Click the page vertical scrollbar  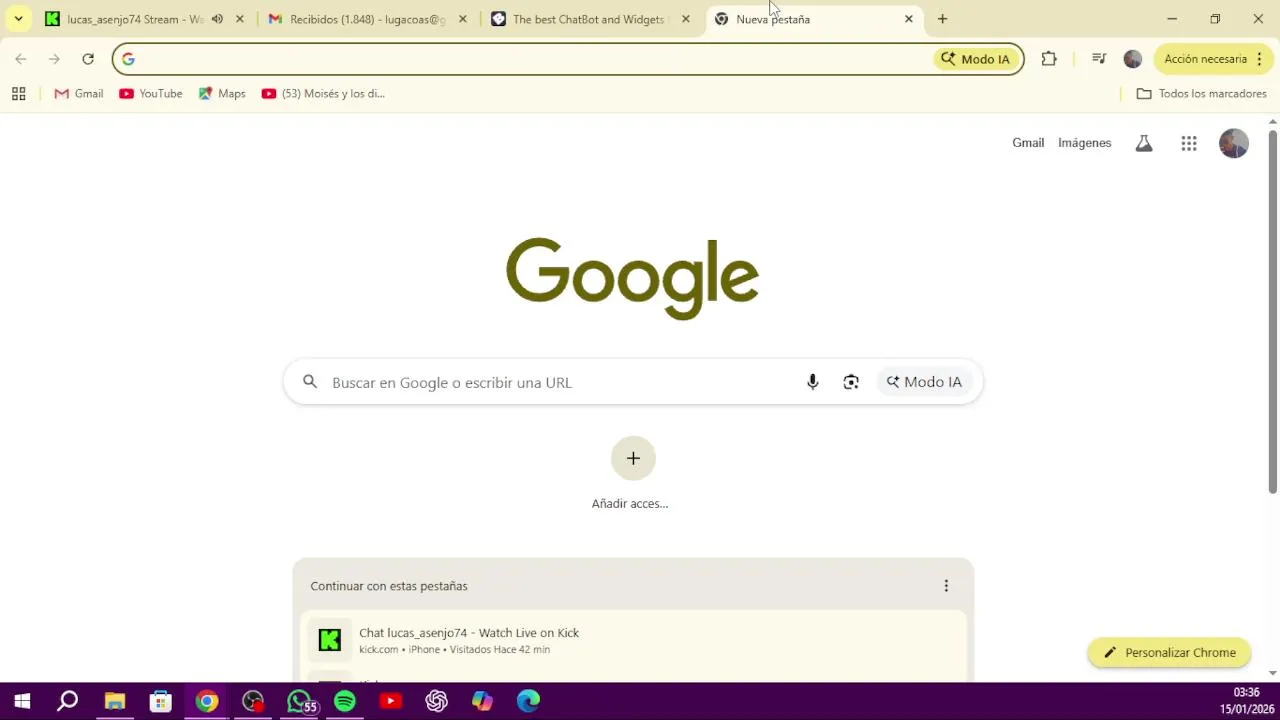click(x=1273, y=312)
